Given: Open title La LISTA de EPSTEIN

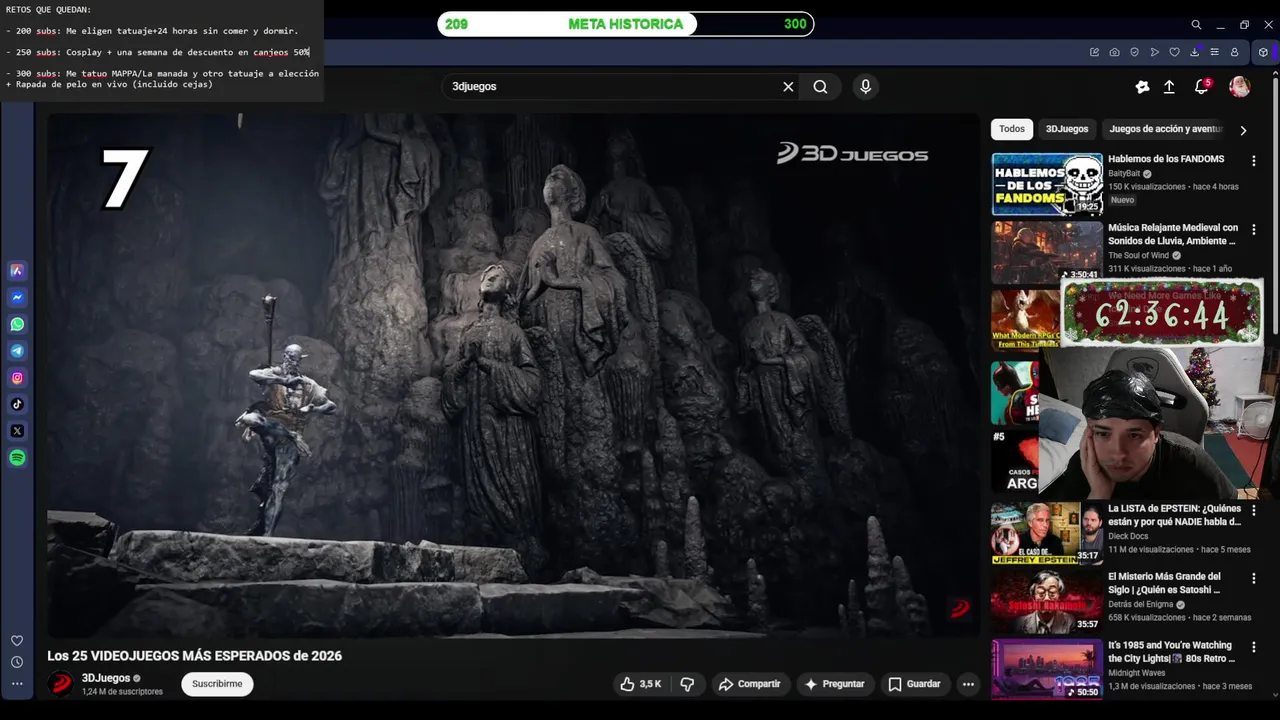Looking at the screenshot, I should (1174, 515).
